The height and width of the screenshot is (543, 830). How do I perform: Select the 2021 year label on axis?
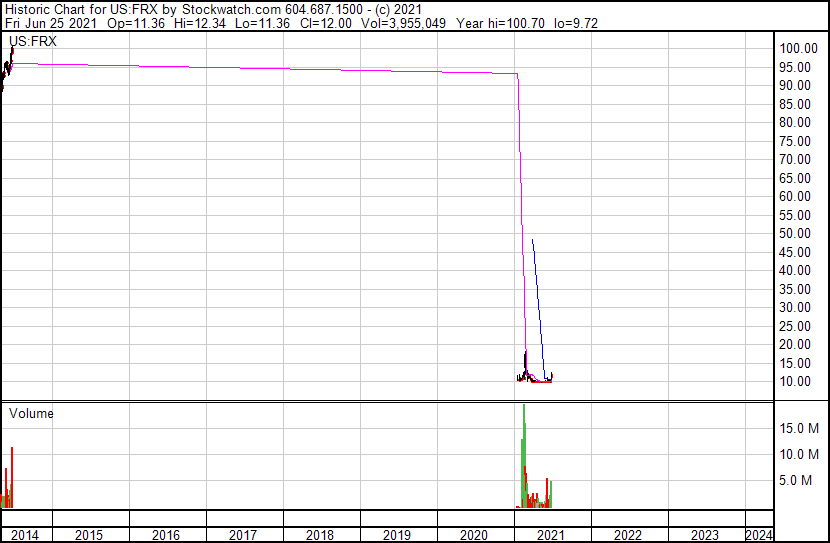[551, 535]
